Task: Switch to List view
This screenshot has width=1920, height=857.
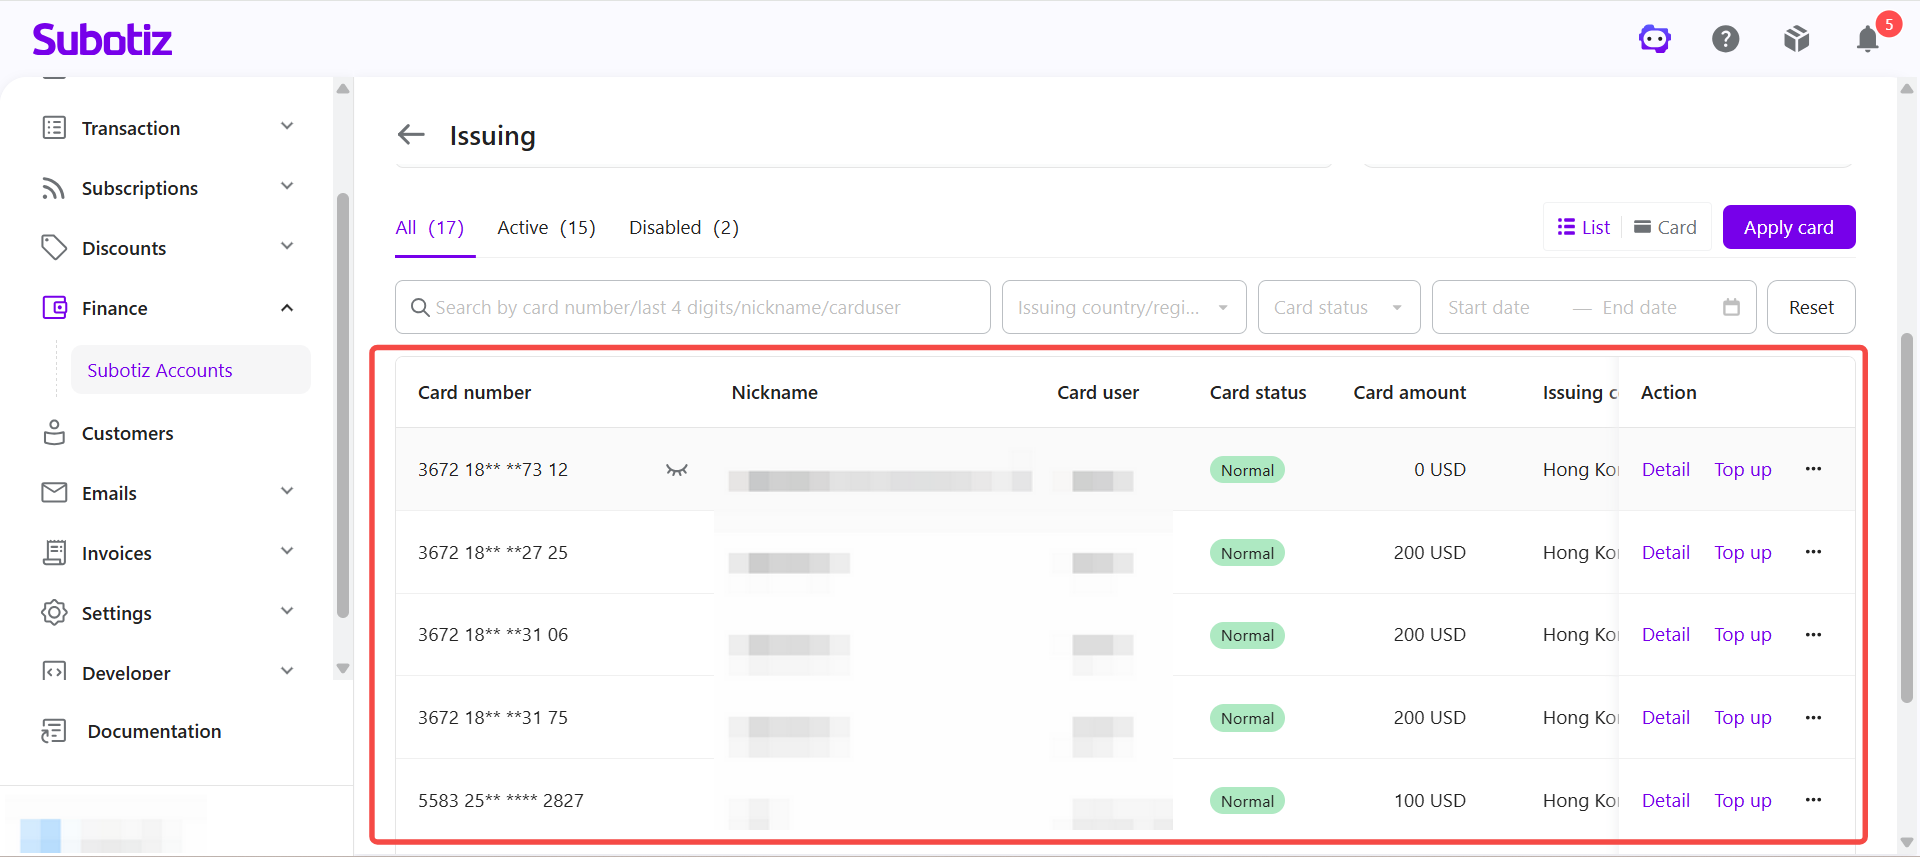Action: tap(1584, 227)
